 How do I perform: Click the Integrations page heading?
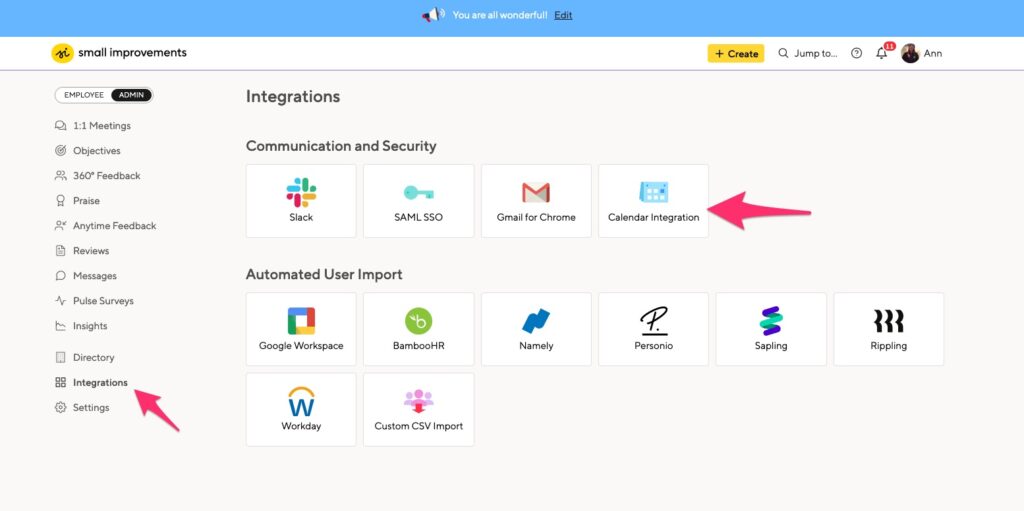click(293, 96)
